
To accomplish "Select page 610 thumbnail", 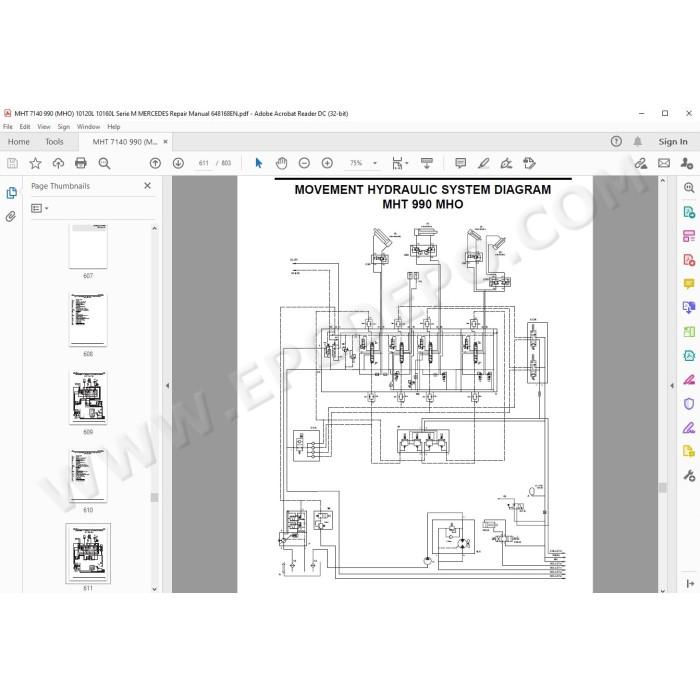I will [88, 475].
